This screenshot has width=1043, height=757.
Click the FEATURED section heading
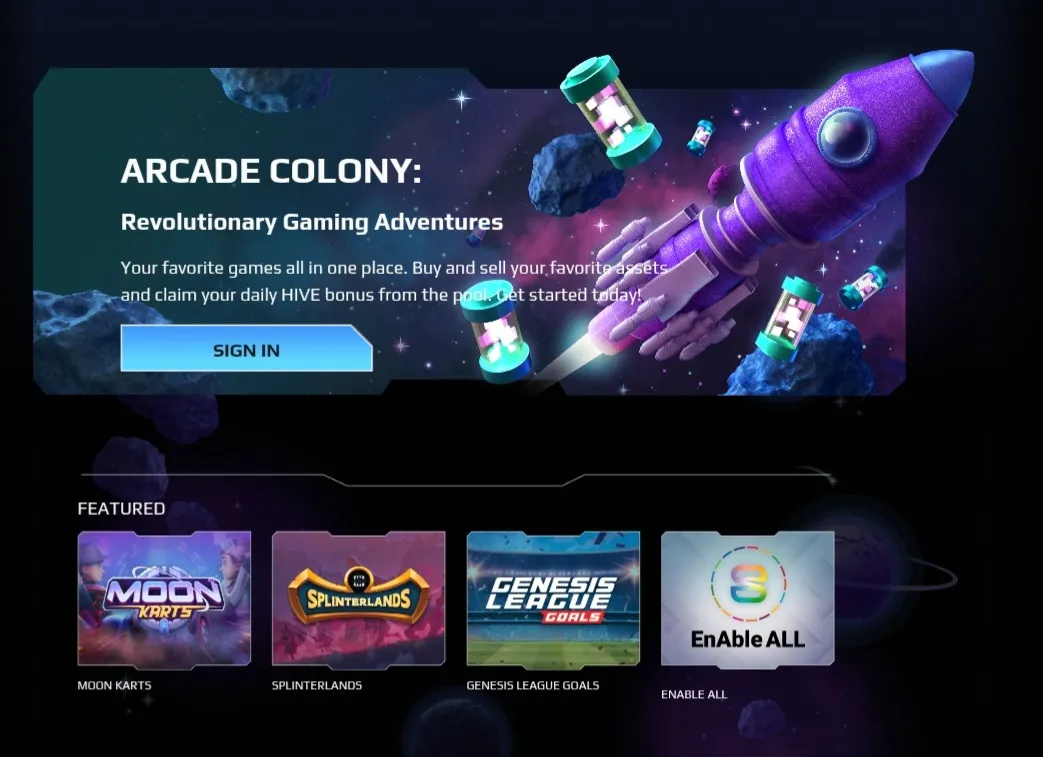(121, 509)
